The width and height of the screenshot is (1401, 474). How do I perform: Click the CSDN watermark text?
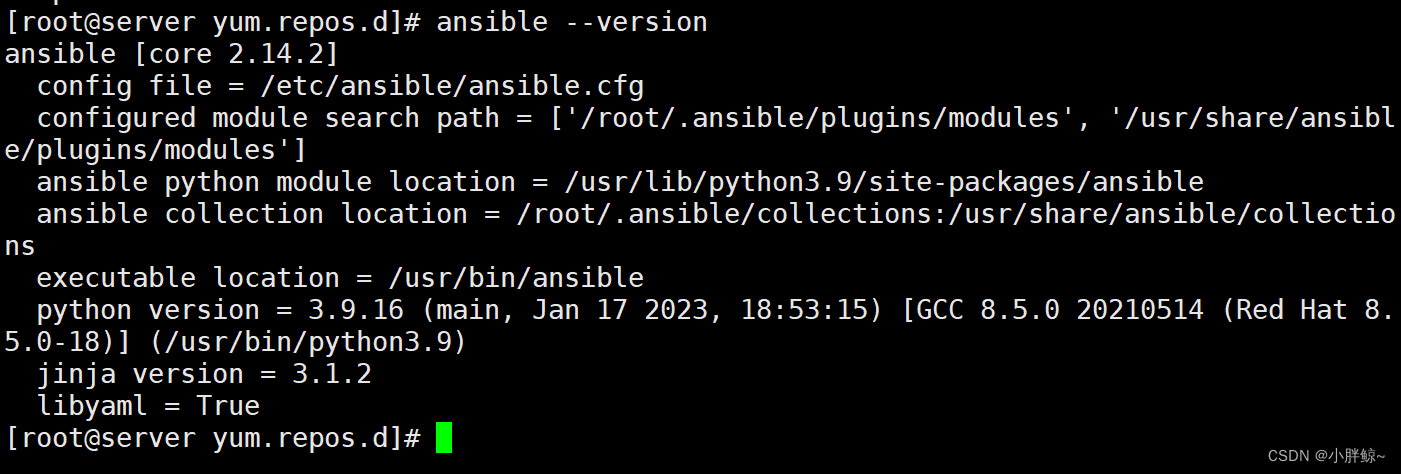pyautogui.click(x=1326, y=456)
